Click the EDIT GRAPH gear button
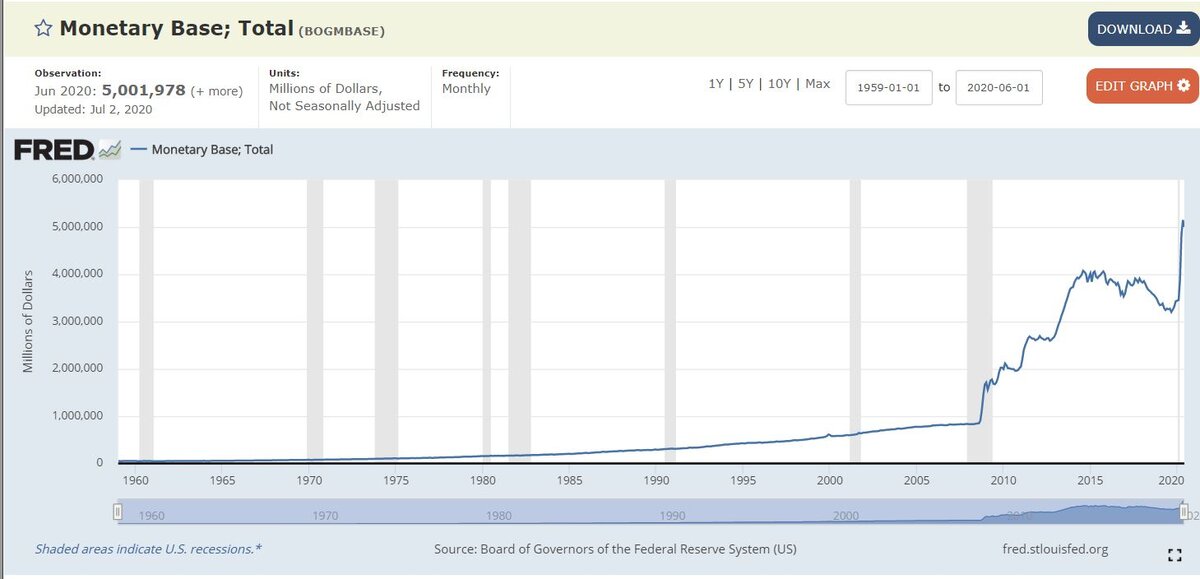The width and height of the screenshot is (1200, 579). (1142, 86)
